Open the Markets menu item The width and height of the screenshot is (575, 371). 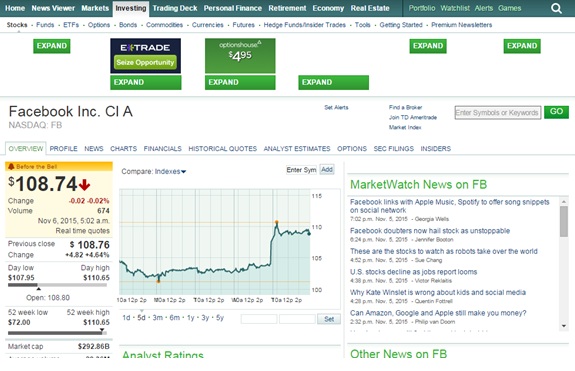tap(95, 8)
